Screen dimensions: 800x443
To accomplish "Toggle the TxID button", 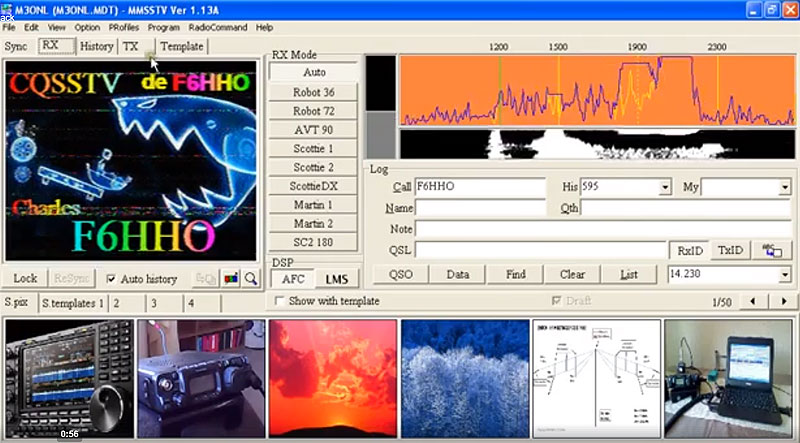I will 730,250.
